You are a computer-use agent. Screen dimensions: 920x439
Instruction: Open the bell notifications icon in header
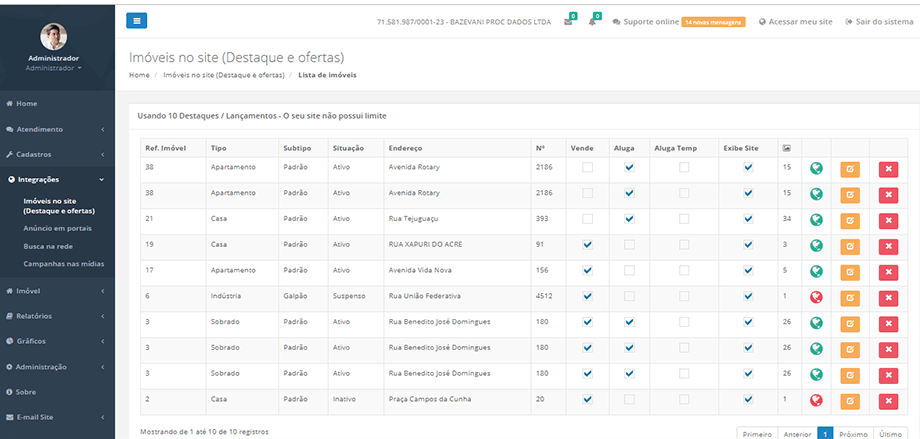pos(593,21)
